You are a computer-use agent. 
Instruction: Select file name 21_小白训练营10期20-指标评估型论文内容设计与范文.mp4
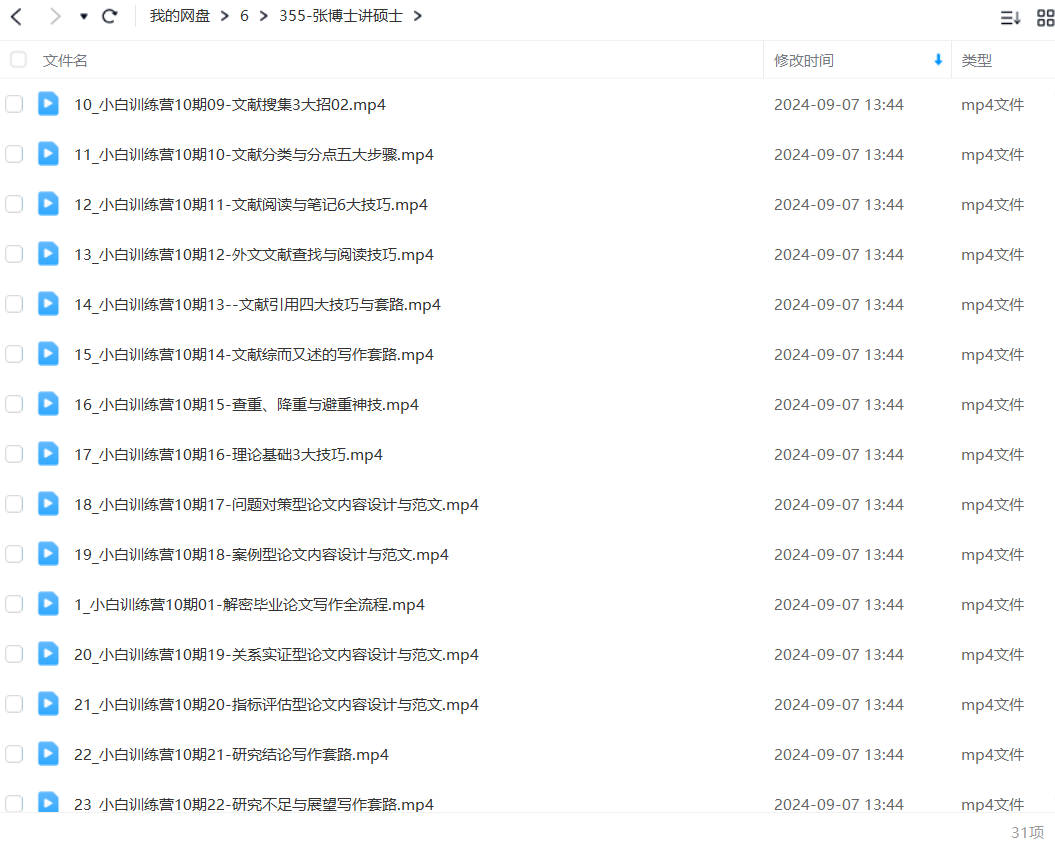(277, 705)
